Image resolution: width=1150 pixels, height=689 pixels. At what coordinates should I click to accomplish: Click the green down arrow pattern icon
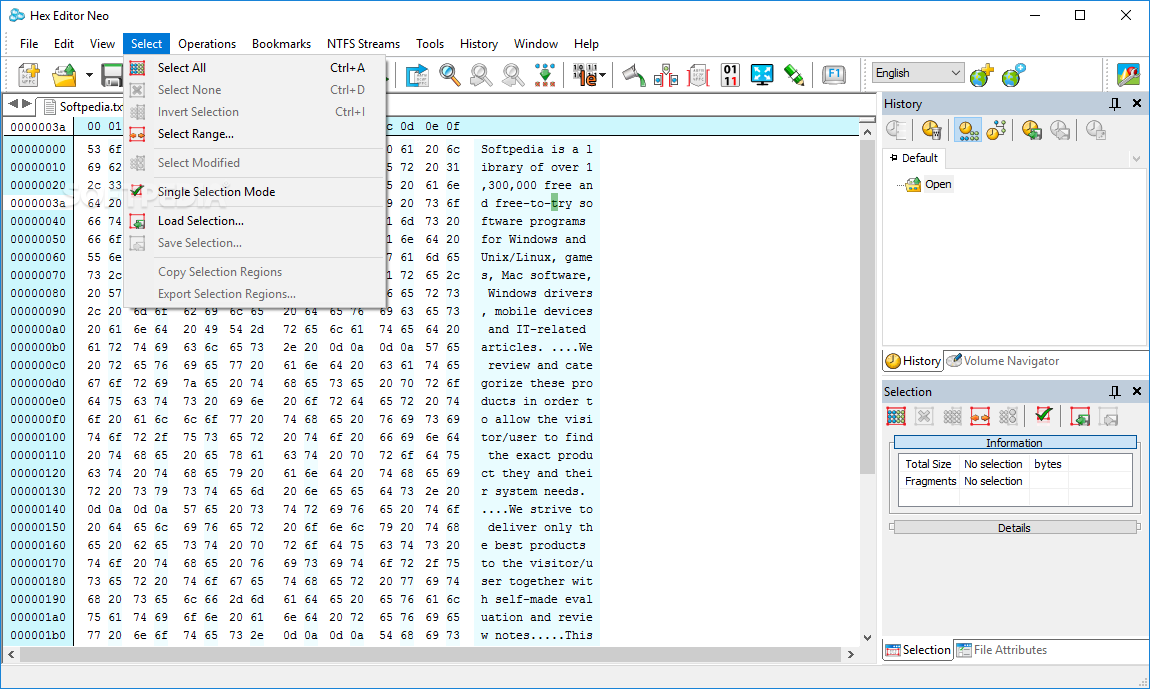[x=545, y=75]
